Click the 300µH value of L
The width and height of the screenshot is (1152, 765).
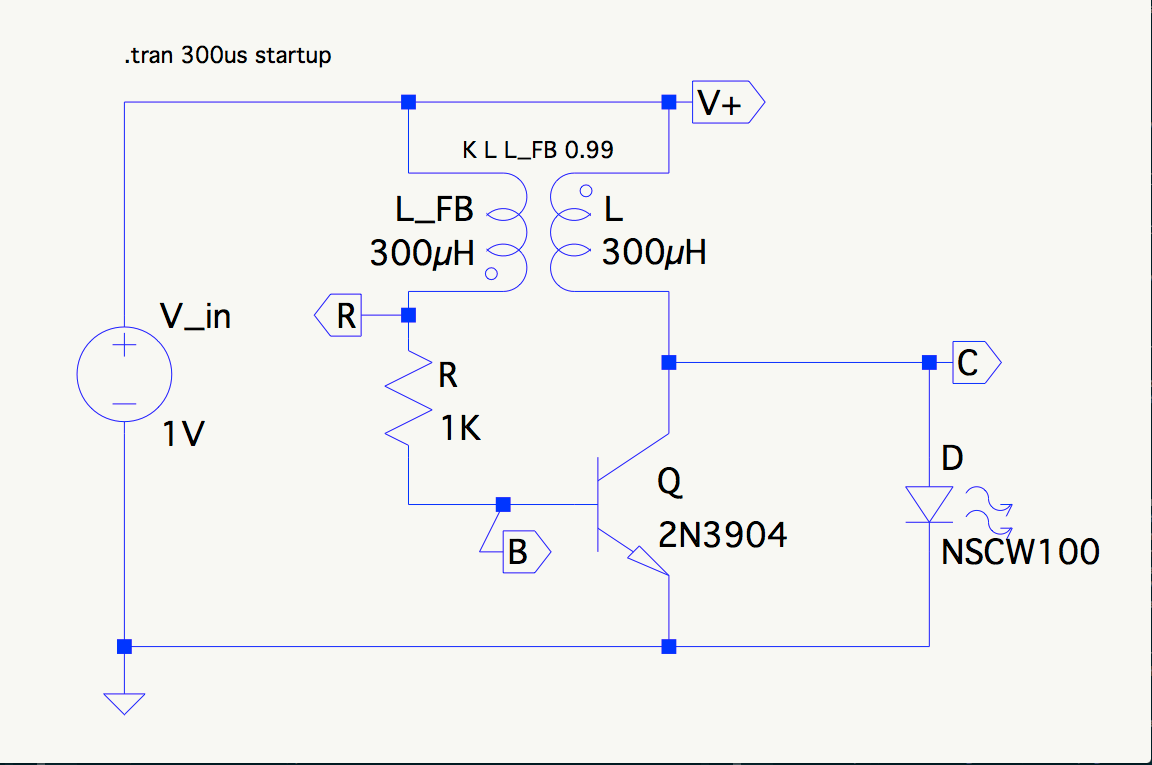(655, 253)
